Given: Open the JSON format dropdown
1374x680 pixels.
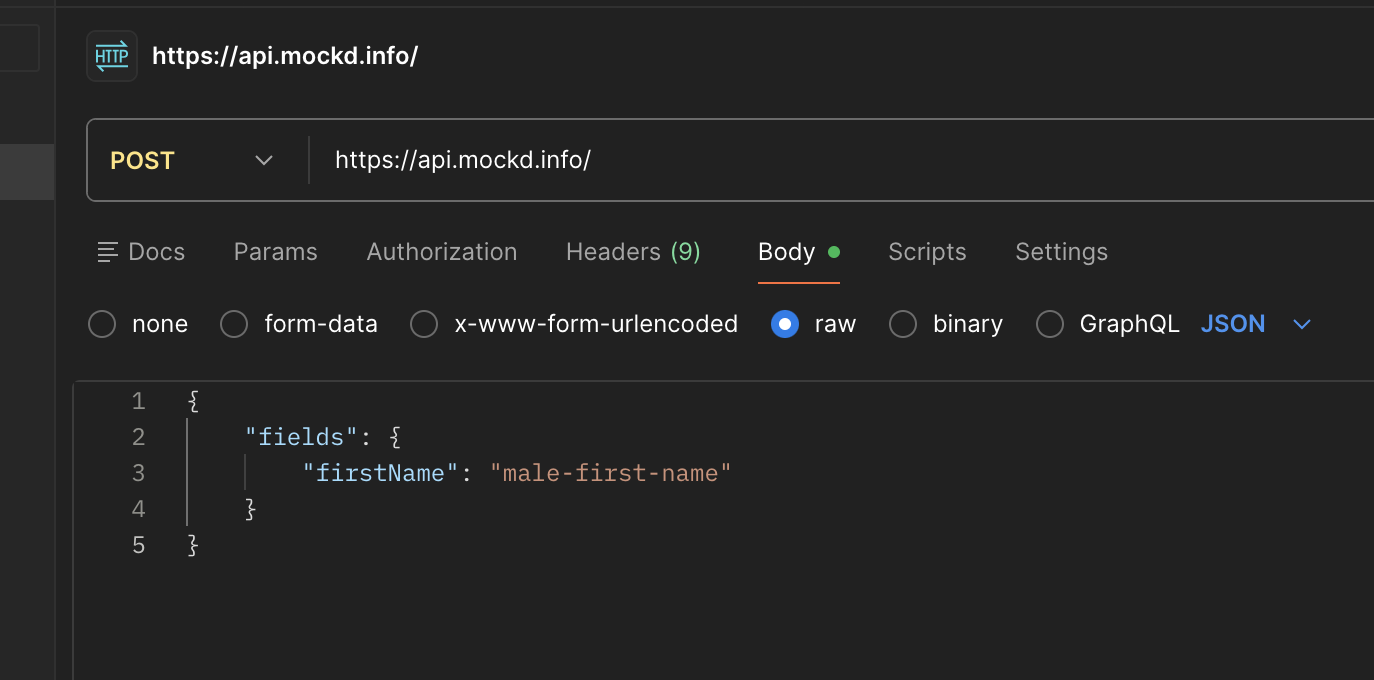Looking at the screenshot, I should 1233,323.
